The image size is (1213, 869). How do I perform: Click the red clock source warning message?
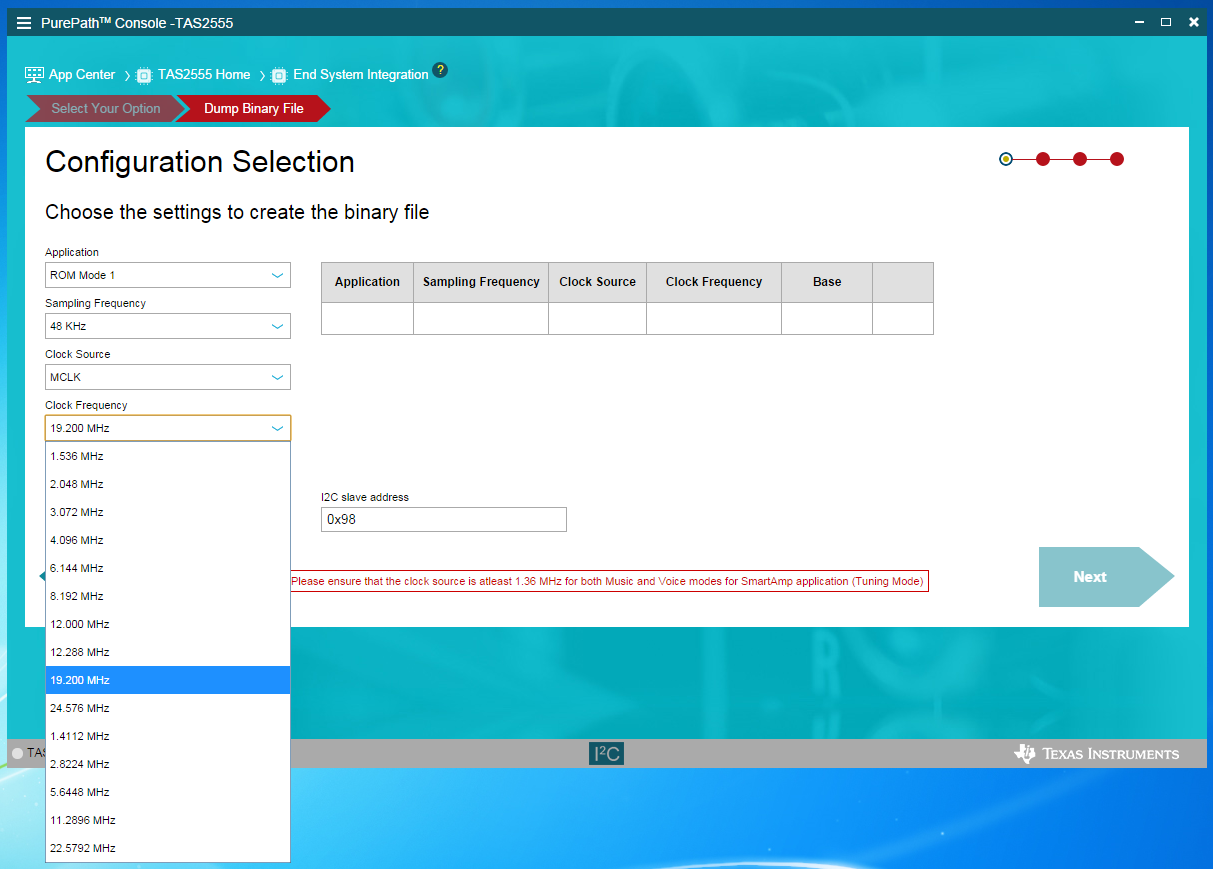(609, 581)
